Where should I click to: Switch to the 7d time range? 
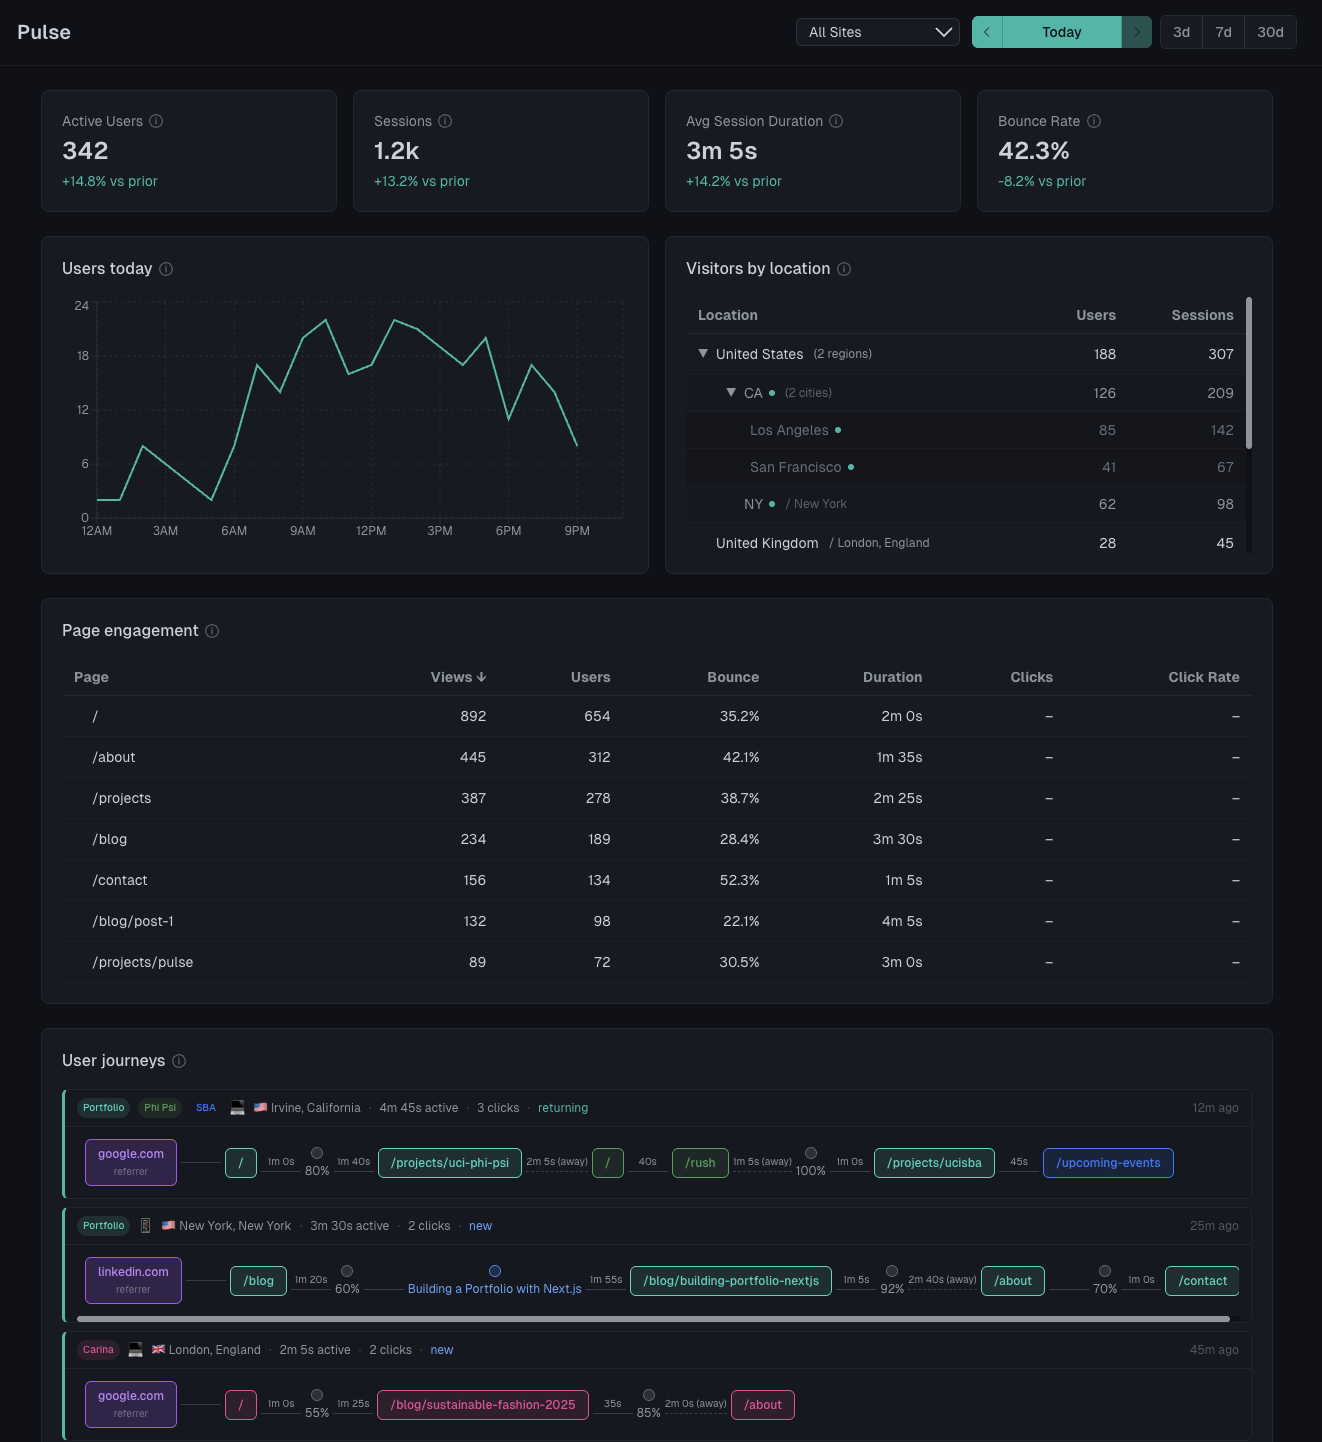point(1223,32)
